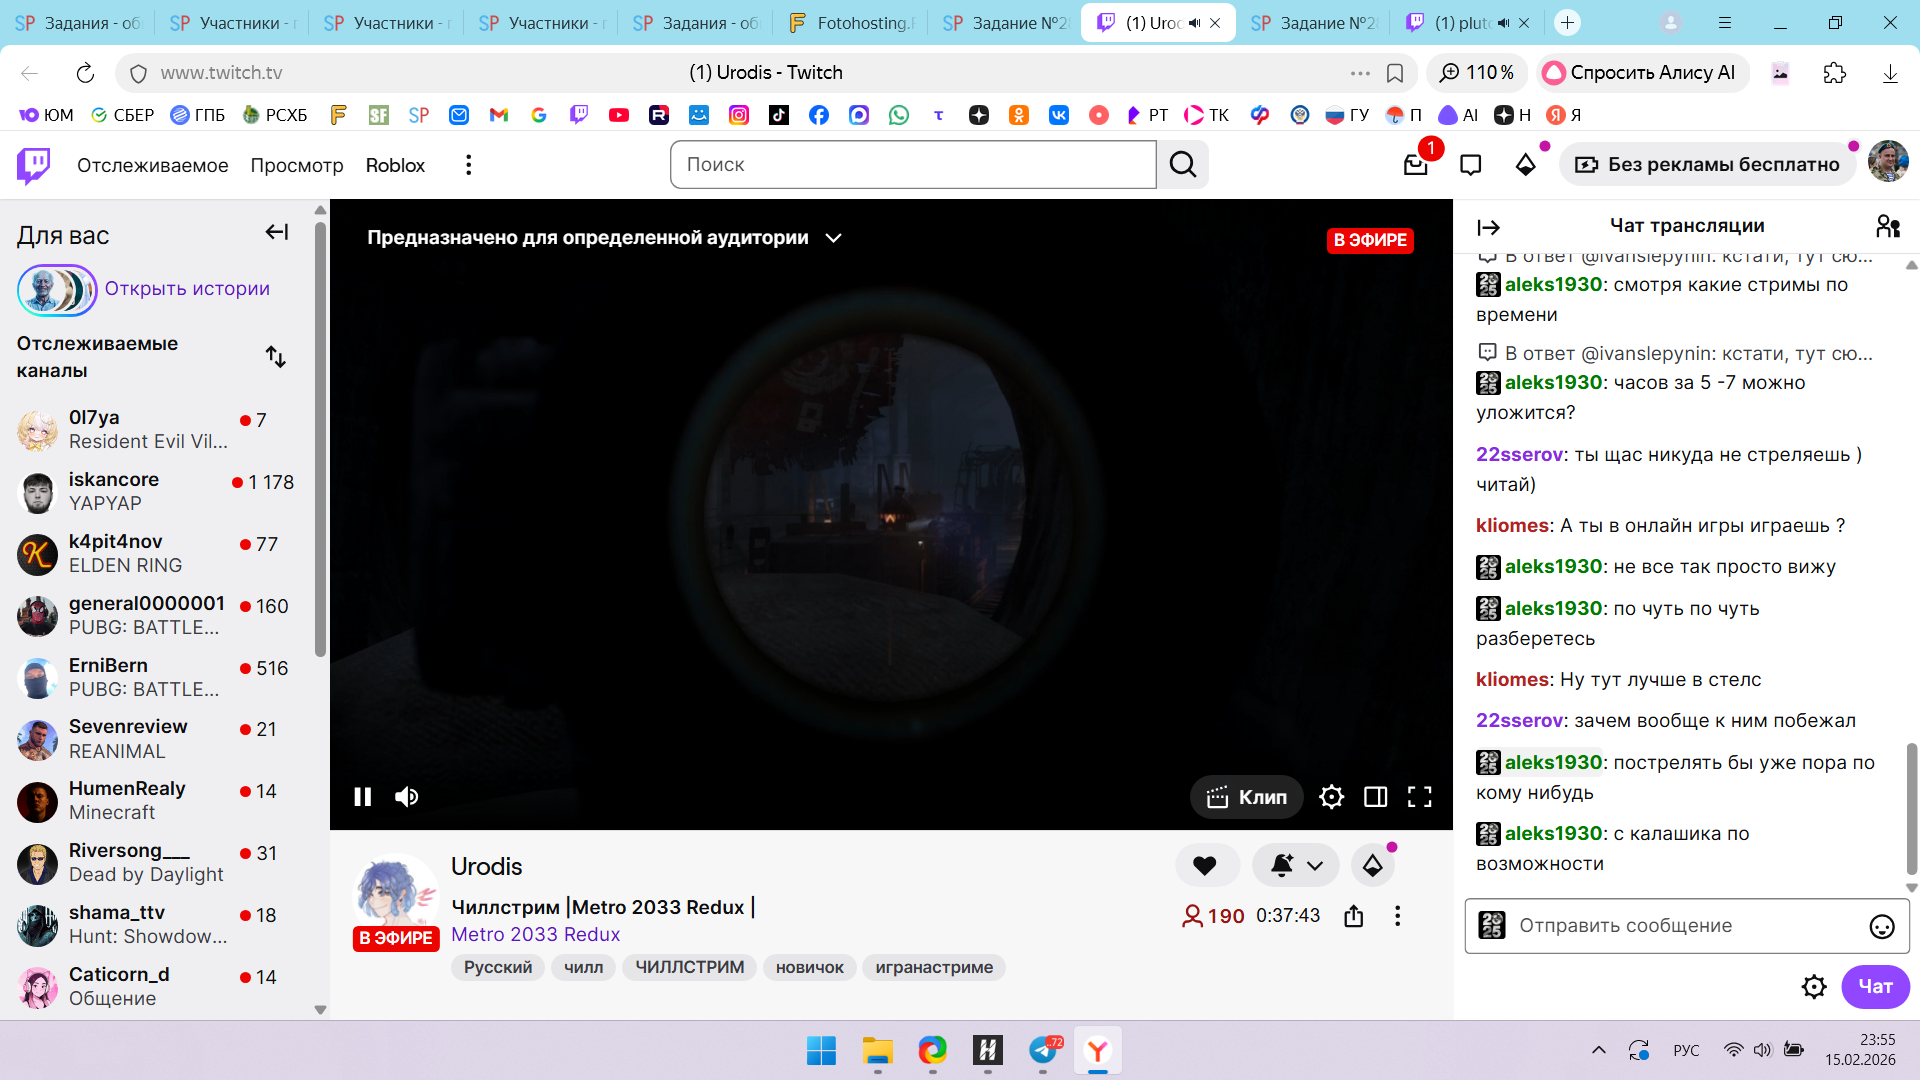Open the Roblox navigation item
This screenshot has width=1920, height=1080.
click(395, 165)
